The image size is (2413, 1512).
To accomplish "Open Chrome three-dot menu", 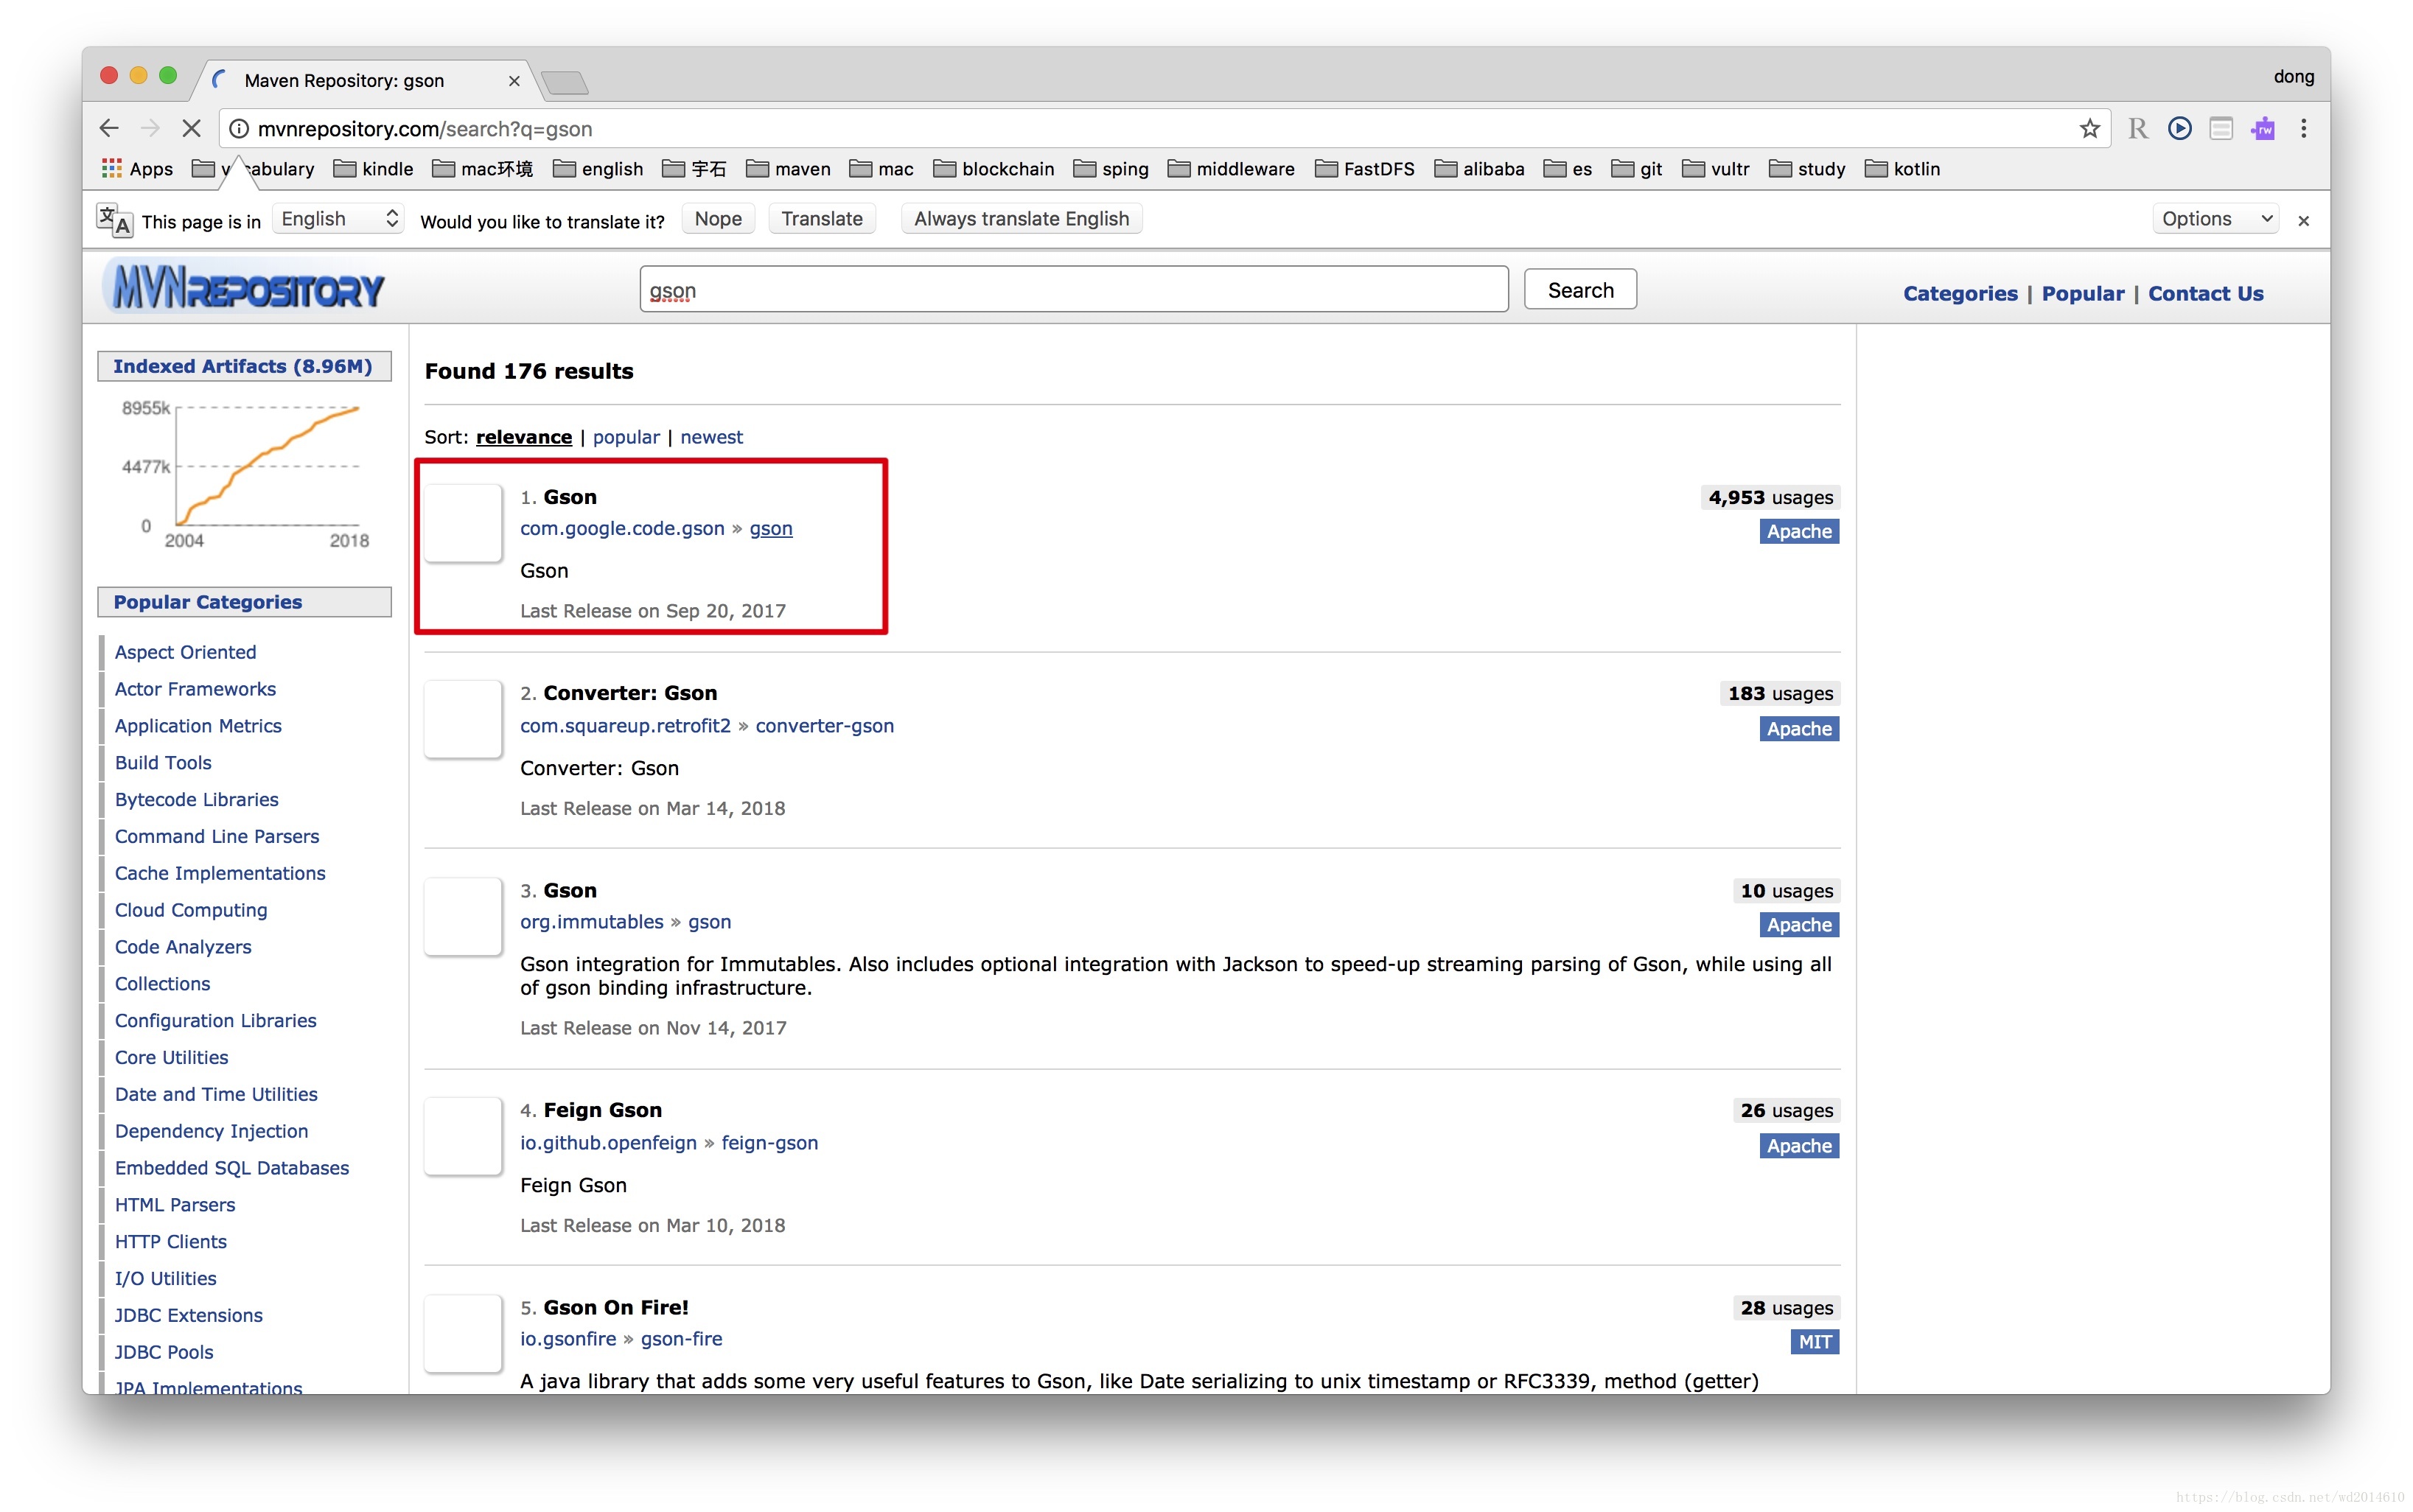I will 2304,129.
